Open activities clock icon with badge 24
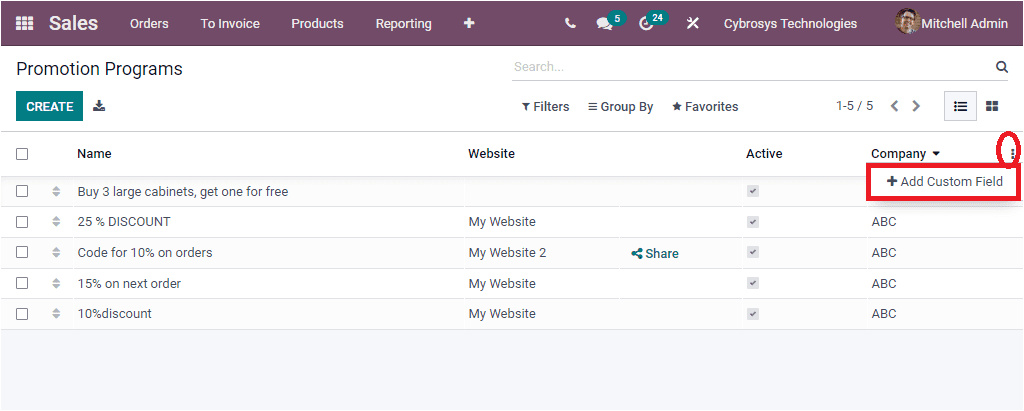The width and height of the screenshot is (1024, 411). [x=647, y=24]
